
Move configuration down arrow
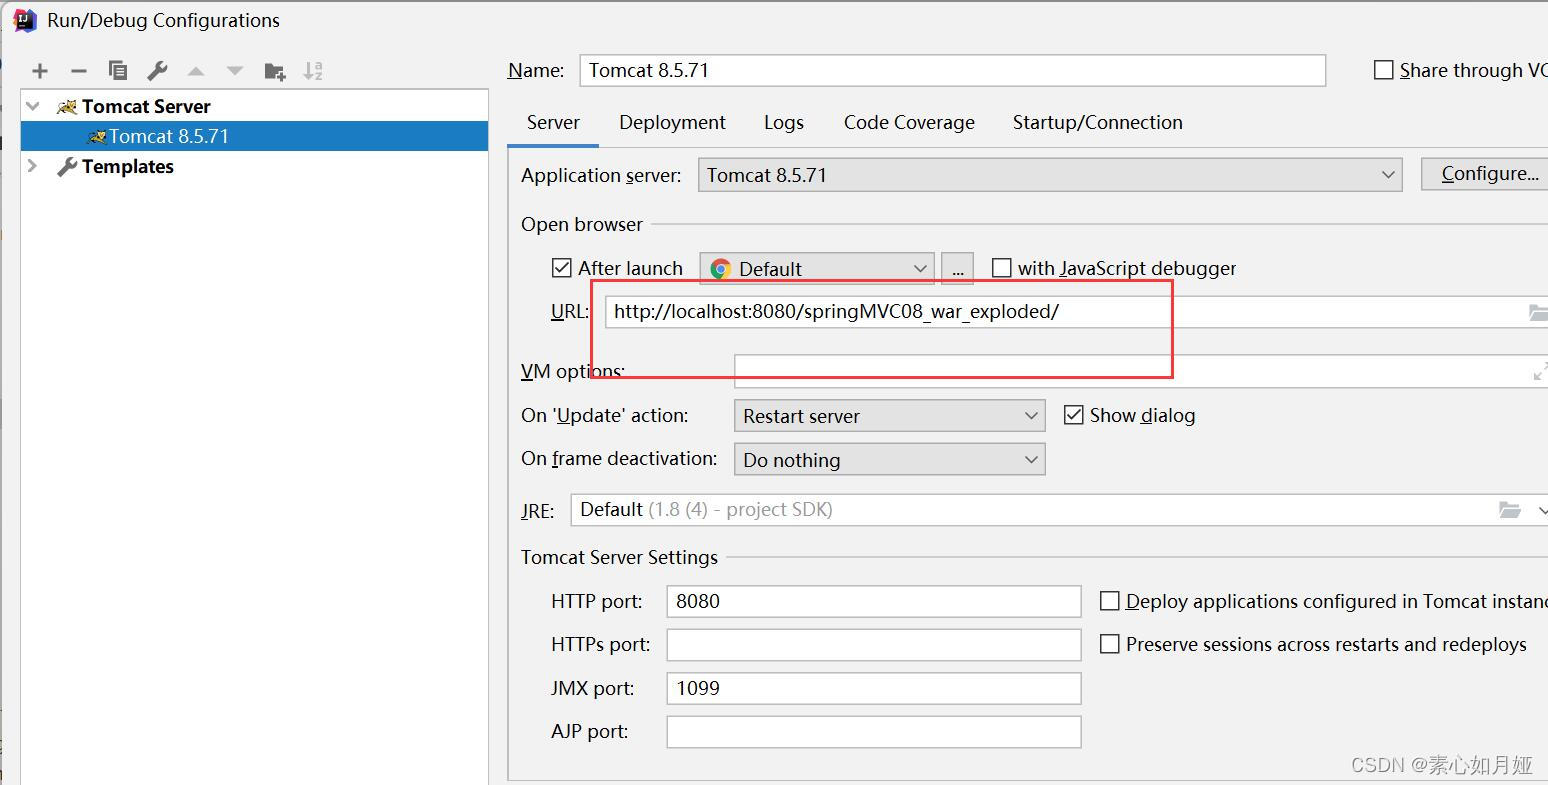(235, 71)
